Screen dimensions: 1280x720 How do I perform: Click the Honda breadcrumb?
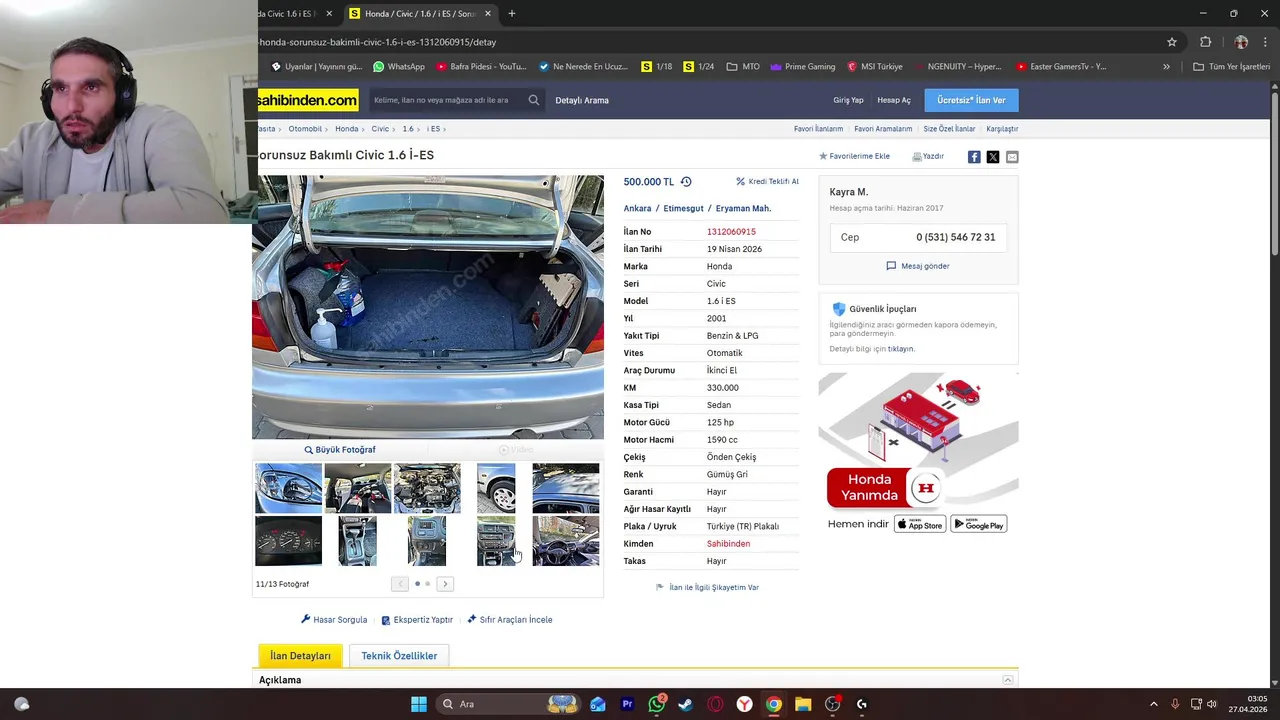[x=346, y=129]
